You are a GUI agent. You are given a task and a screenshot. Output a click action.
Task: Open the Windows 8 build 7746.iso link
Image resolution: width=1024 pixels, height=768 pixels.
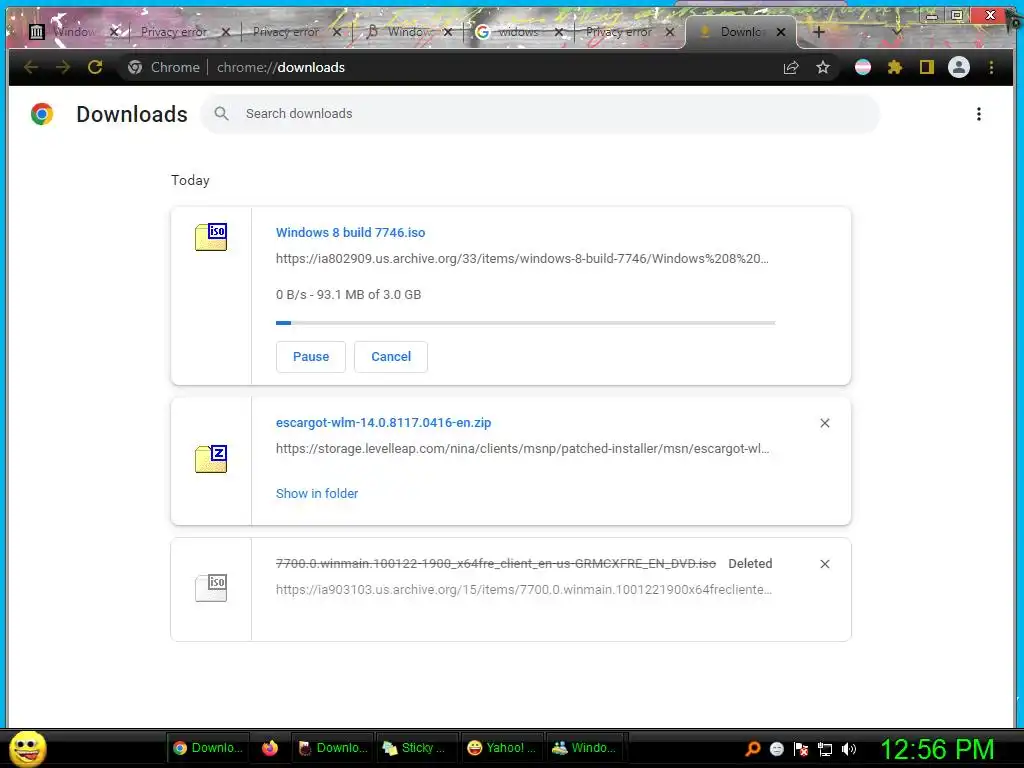350,232
